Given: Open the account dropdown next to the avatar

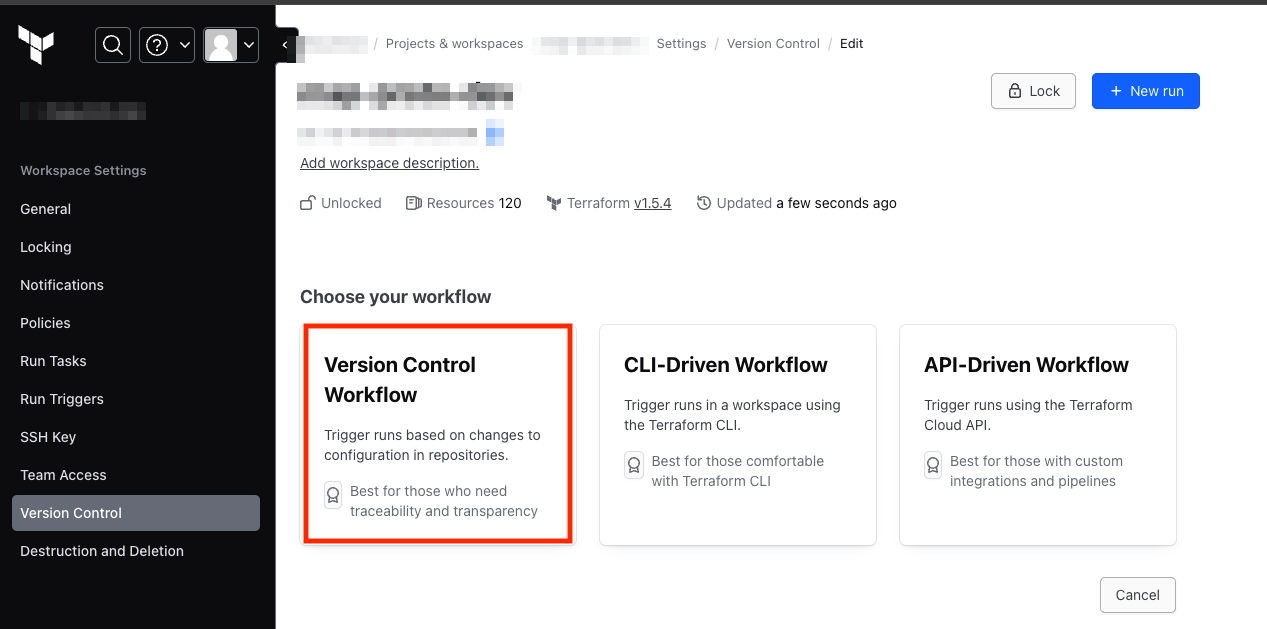Looking at the screenshot, I should tap(250, 44).
